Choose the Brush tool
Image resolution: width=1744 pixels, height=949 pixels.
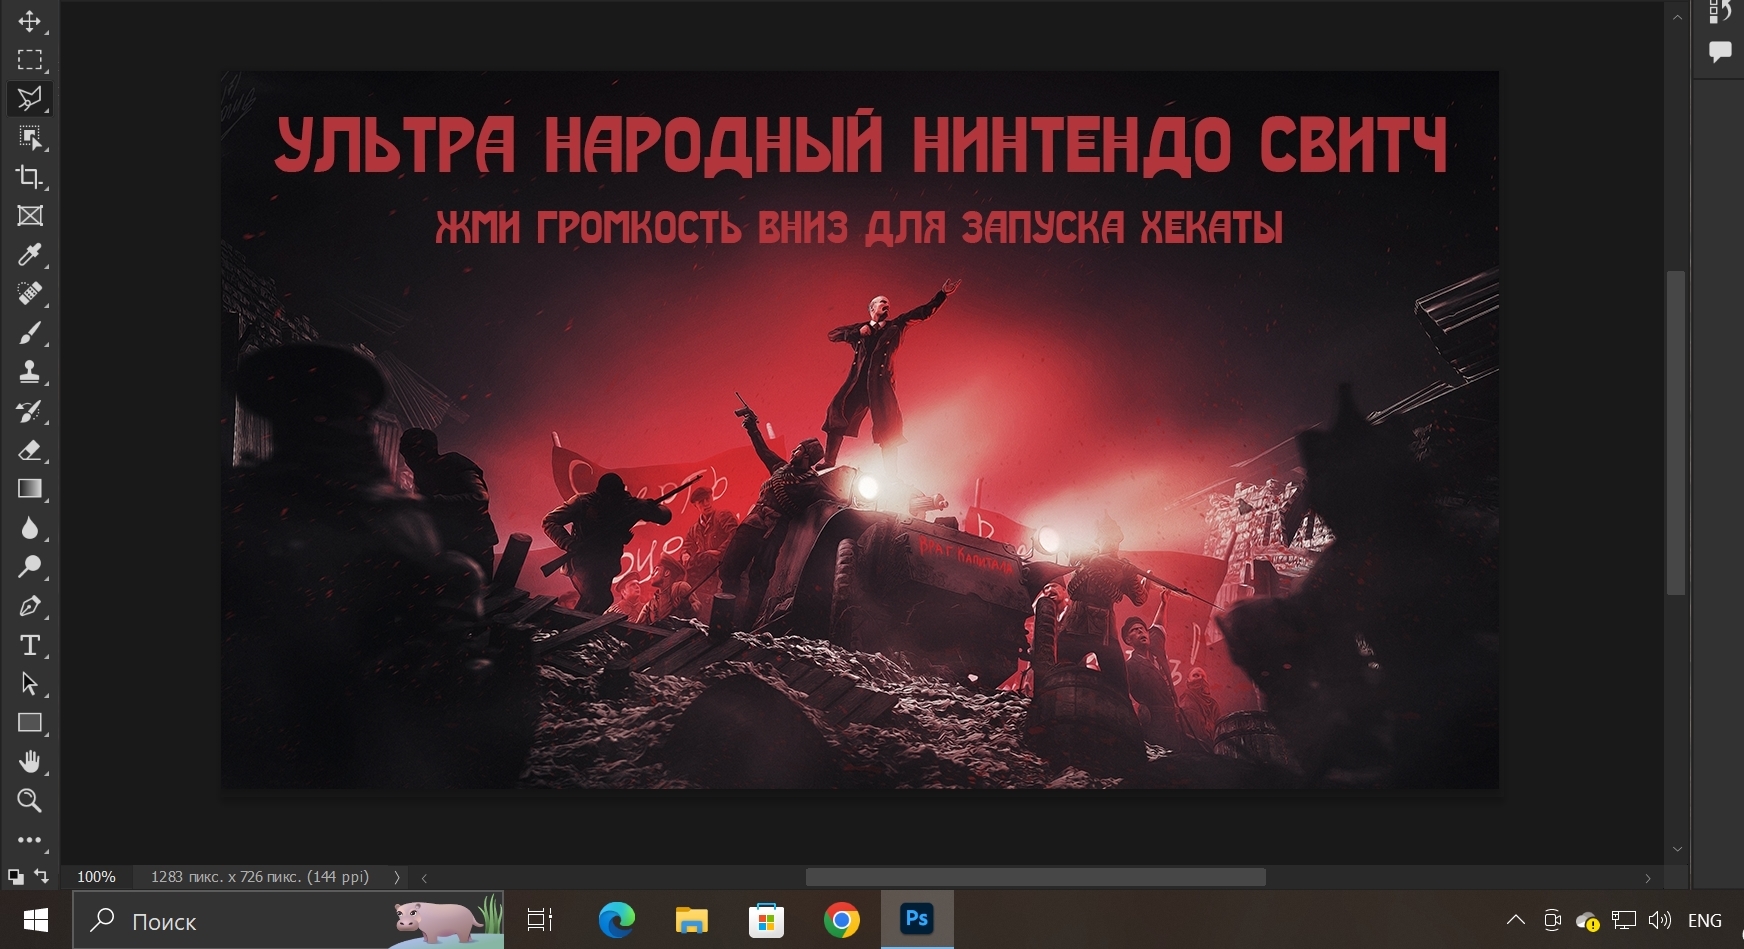pos(29,333)
